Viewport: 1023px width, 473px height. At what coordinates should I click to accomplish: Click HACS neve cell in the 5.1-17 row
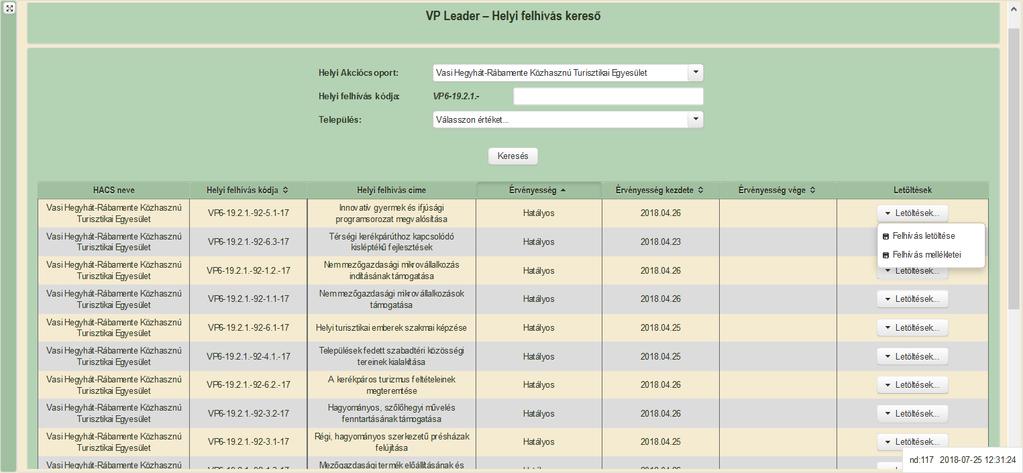click(x=114, y=213)
